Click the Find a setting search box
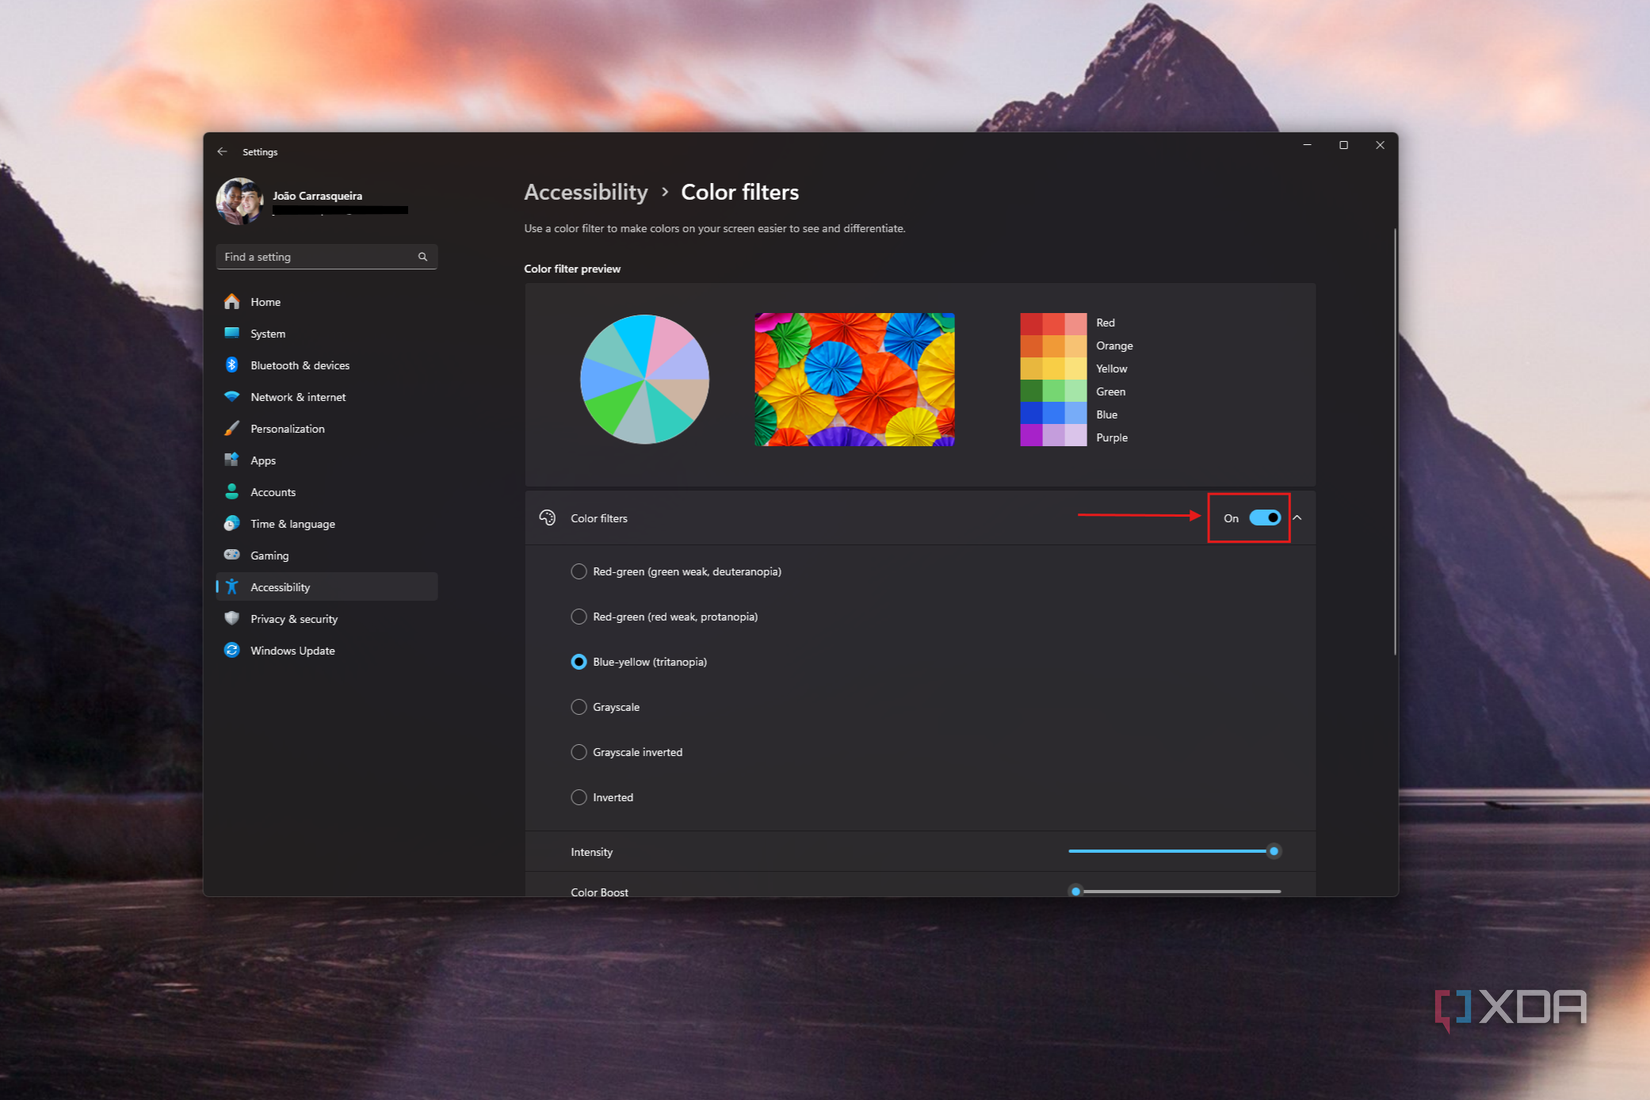The image size is (1650, 1100). click(326, 257)
